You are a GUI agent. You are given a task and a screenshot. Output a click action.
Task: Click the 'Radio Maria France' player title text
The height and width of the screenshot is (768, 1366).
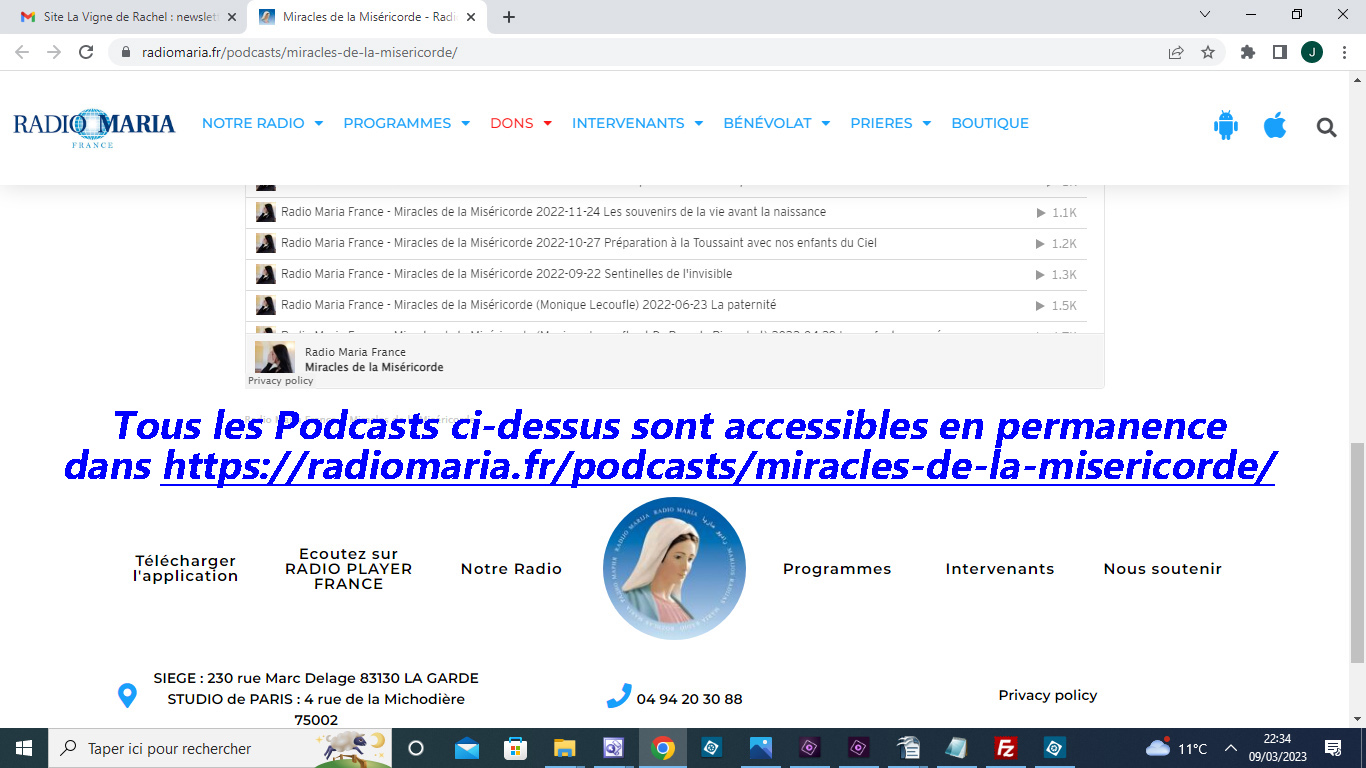tap(355, 352)
